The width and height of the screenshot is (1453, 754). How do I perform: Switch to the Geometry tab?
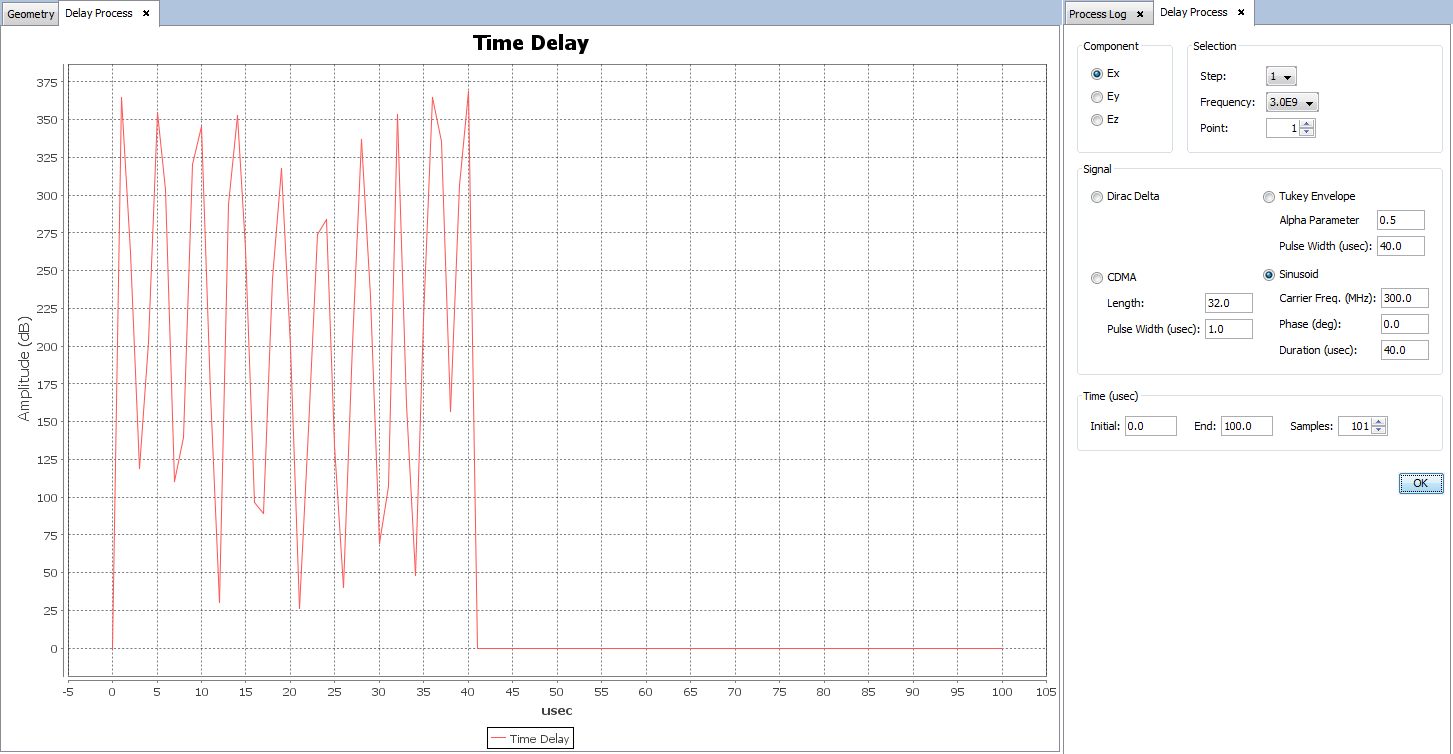pyautogui.click(x=30, y=14)
